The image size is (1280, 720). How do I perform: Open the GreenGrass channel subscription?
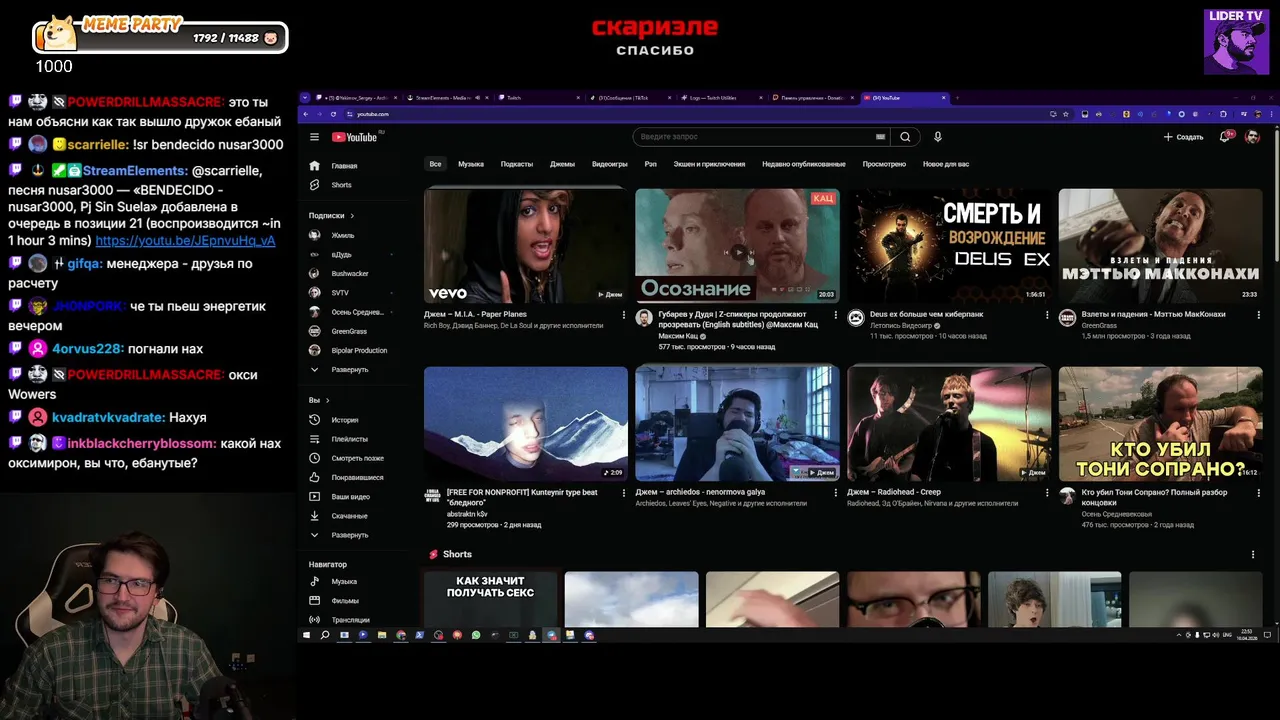(x=349, y=331)
